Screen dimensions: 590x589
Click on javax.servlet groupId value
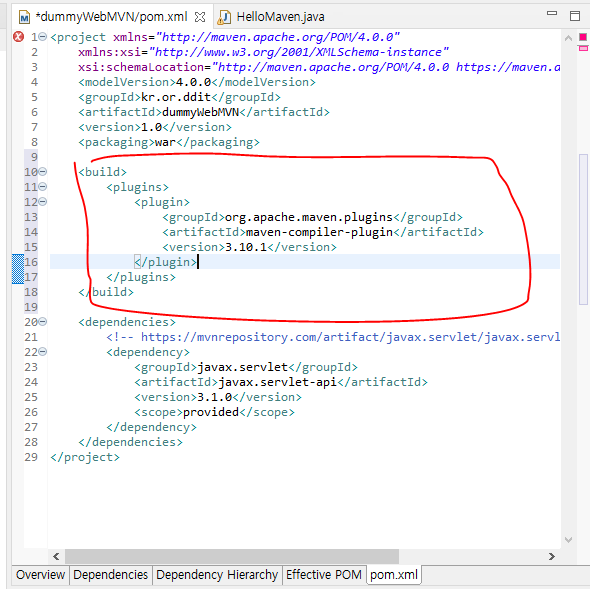pyautogui.click(x=242, y=367)
